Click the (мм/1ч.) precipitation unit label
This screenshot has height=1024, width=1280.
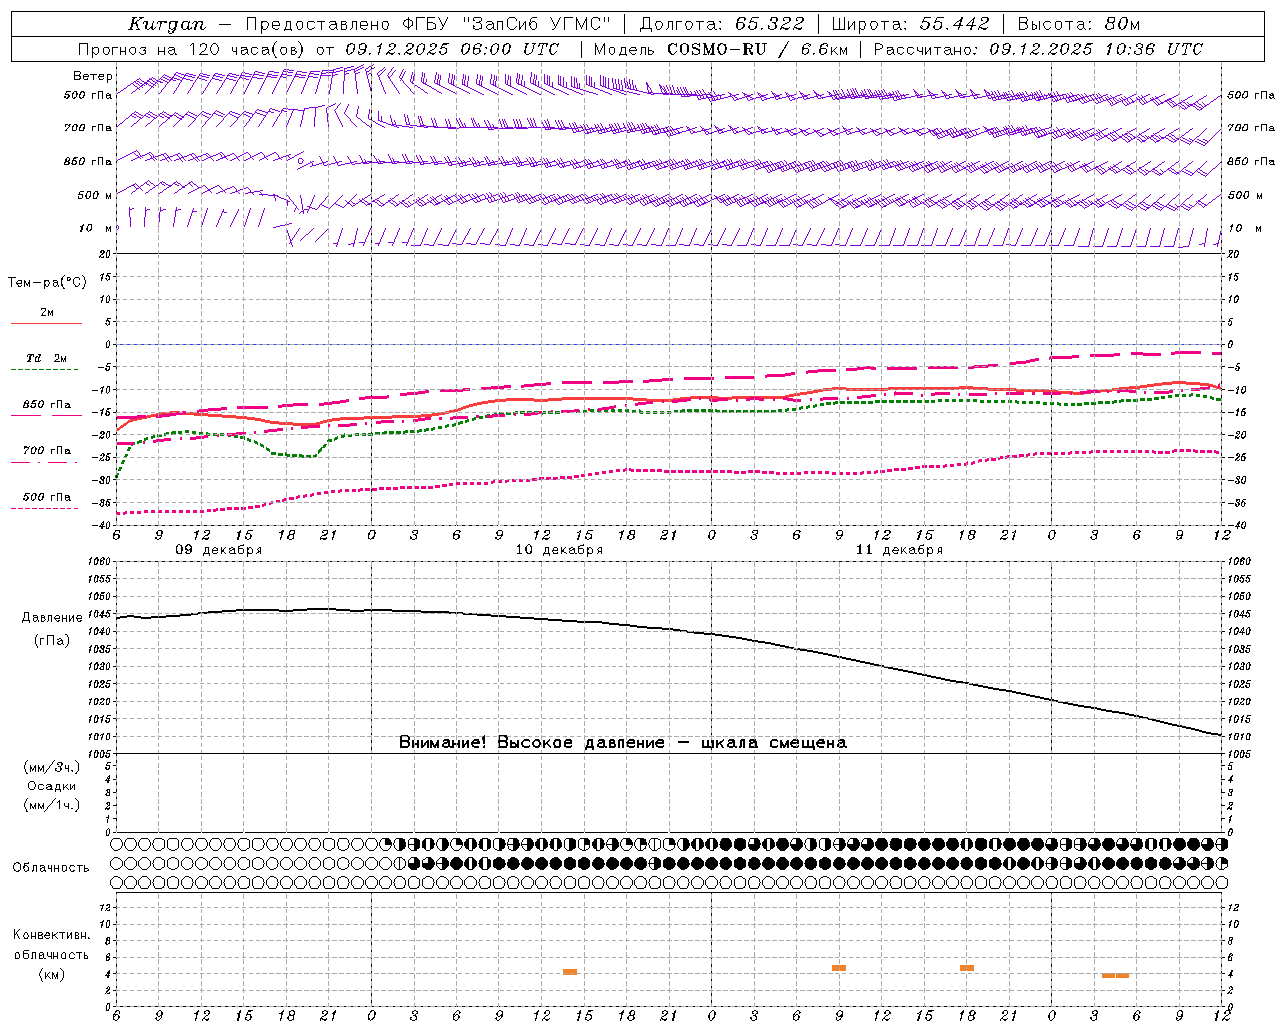pyautogui.click(x=51, y=805)
